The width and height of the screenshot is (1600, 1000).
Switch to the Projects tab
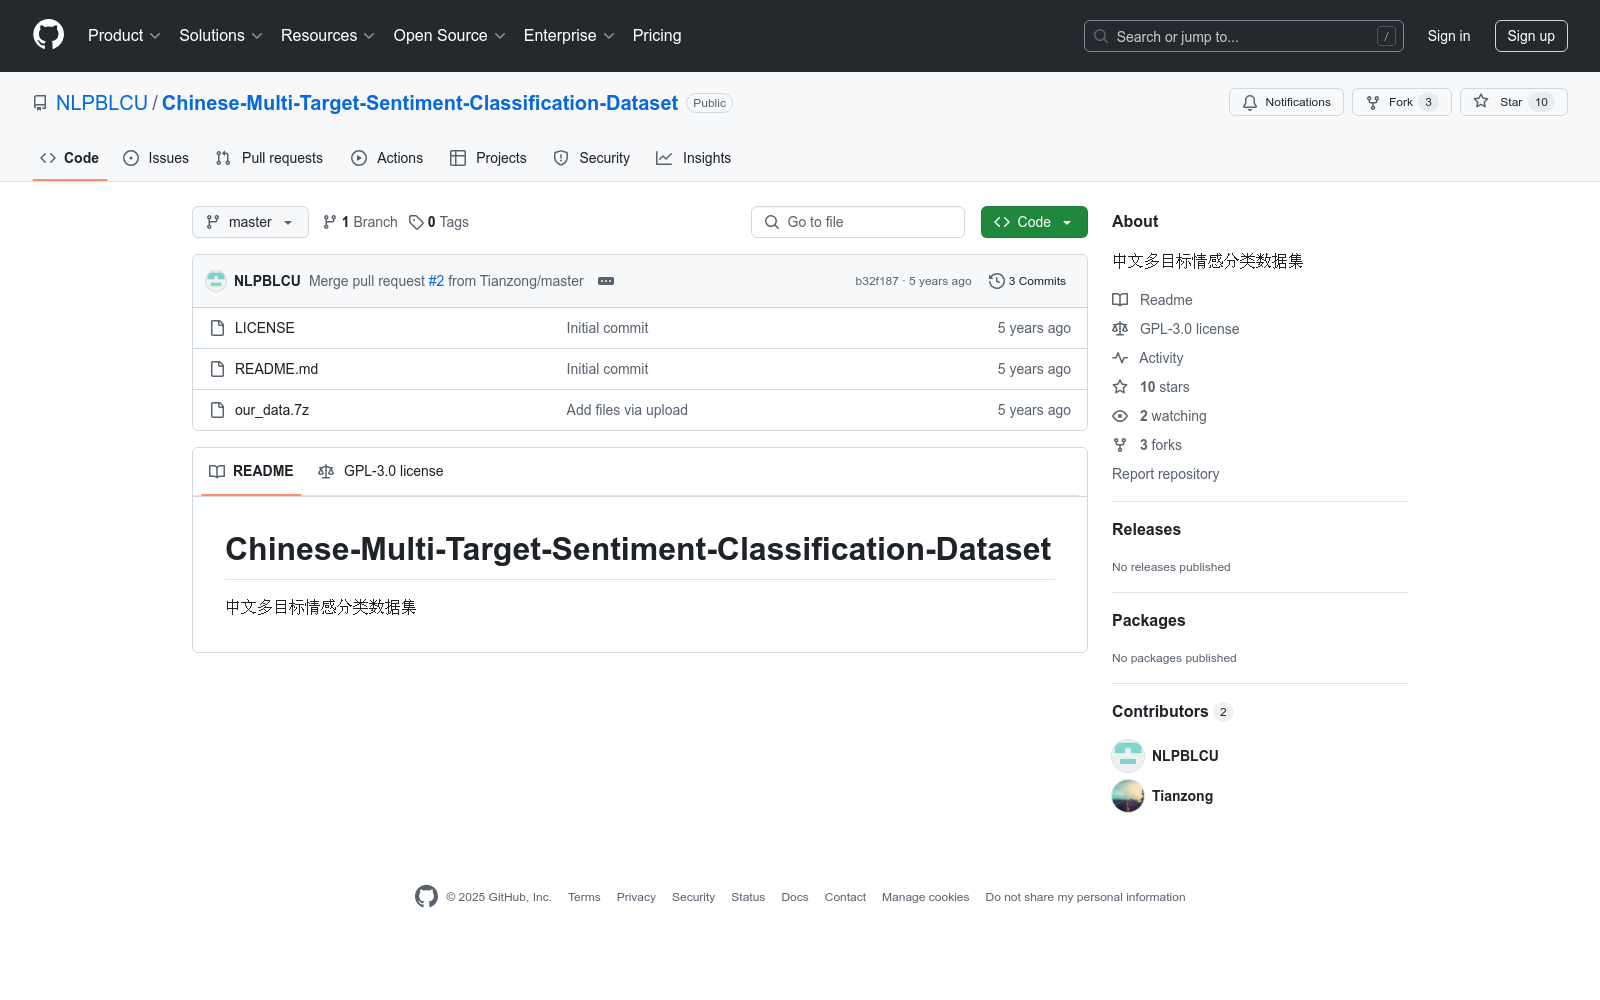(488, 158)
